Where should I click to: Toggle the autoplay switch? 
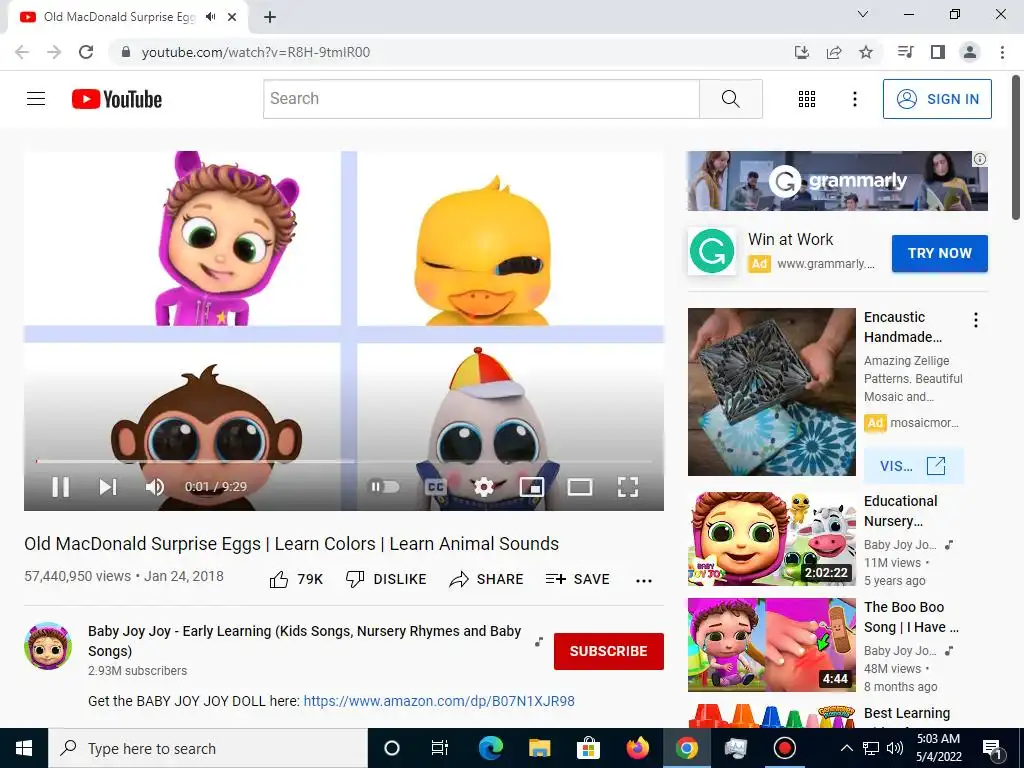(x=385, y=487)
